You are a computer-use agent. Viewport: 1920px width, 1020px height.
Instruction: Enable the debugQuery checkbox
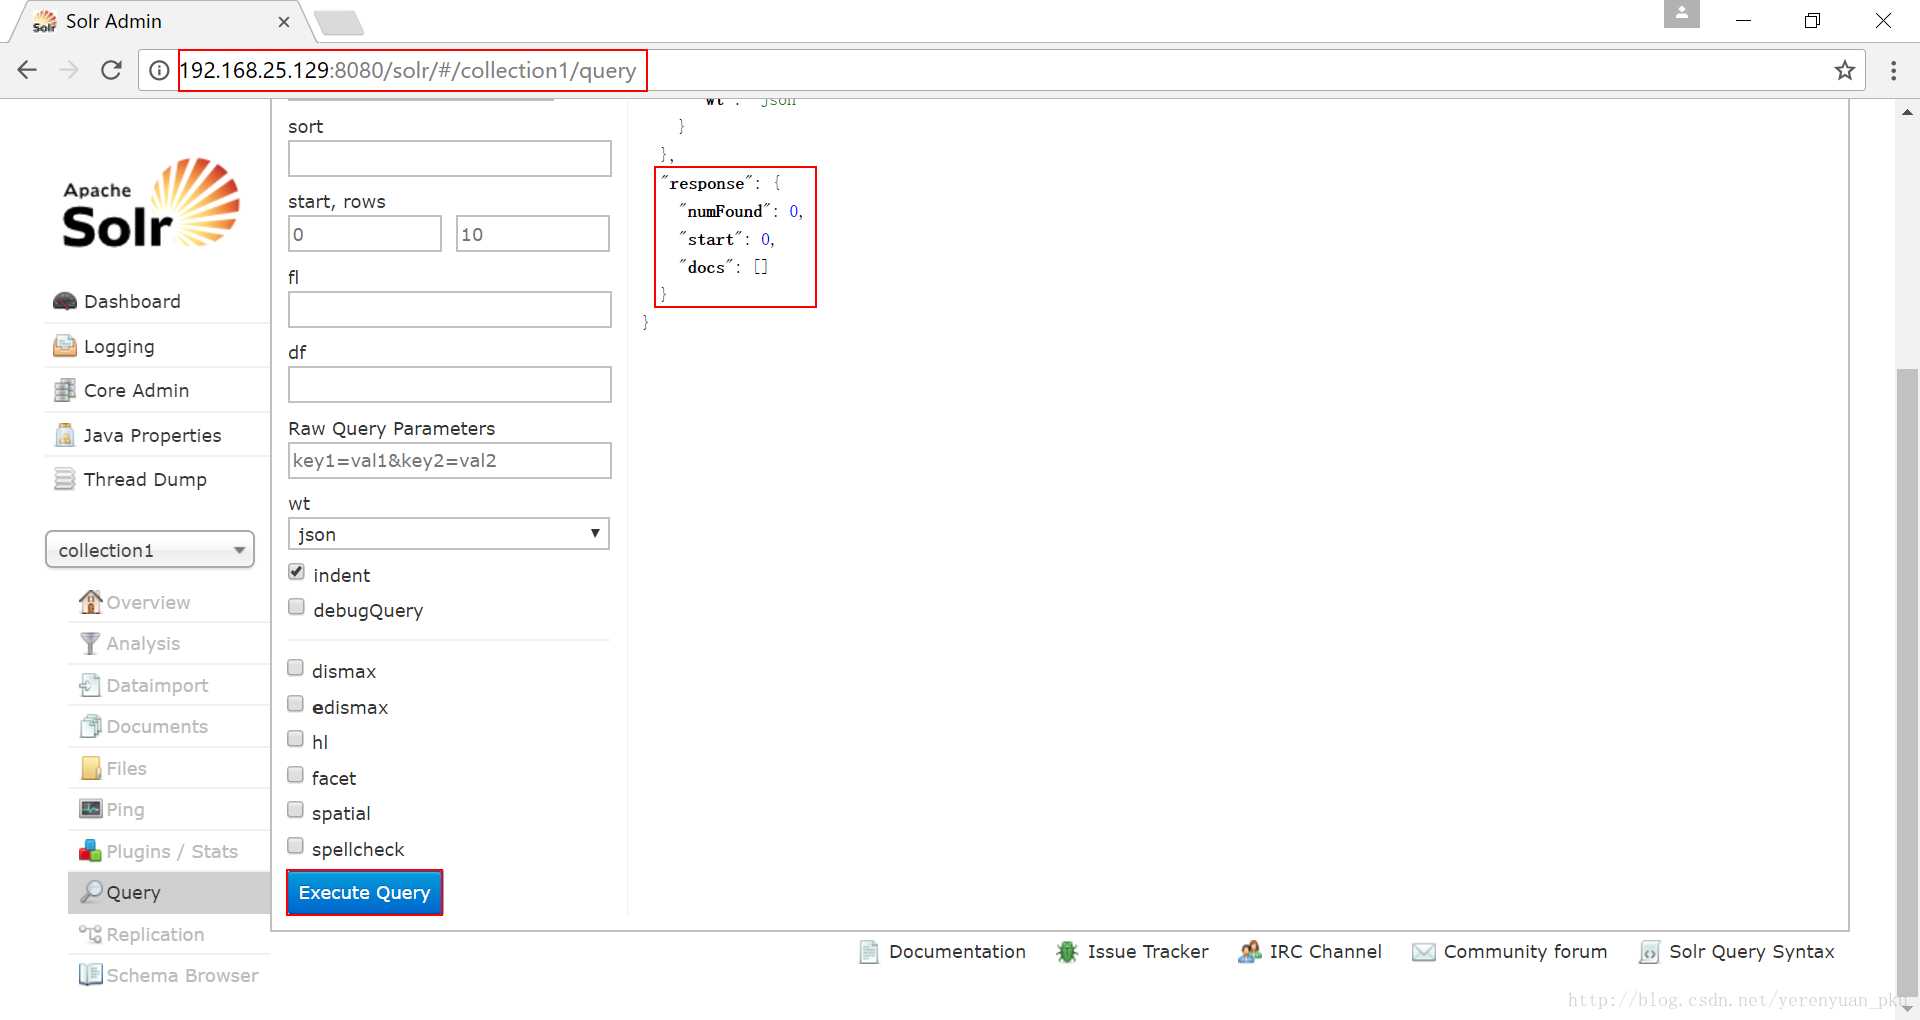296,607
